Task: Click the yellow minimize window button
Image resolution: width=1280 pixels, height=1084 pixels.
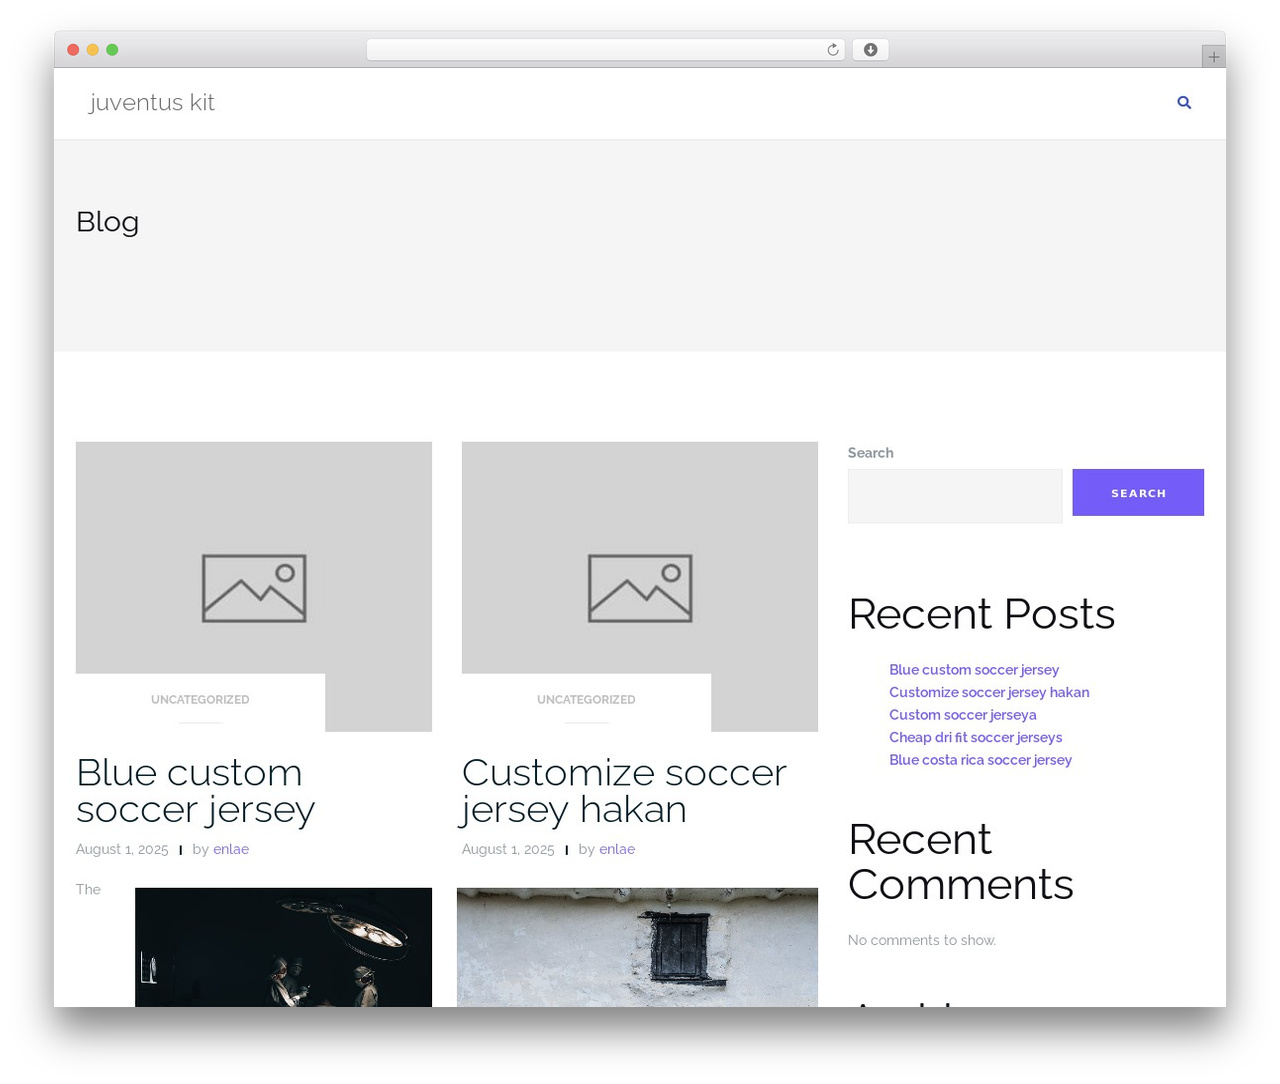Action: point(93,50)
